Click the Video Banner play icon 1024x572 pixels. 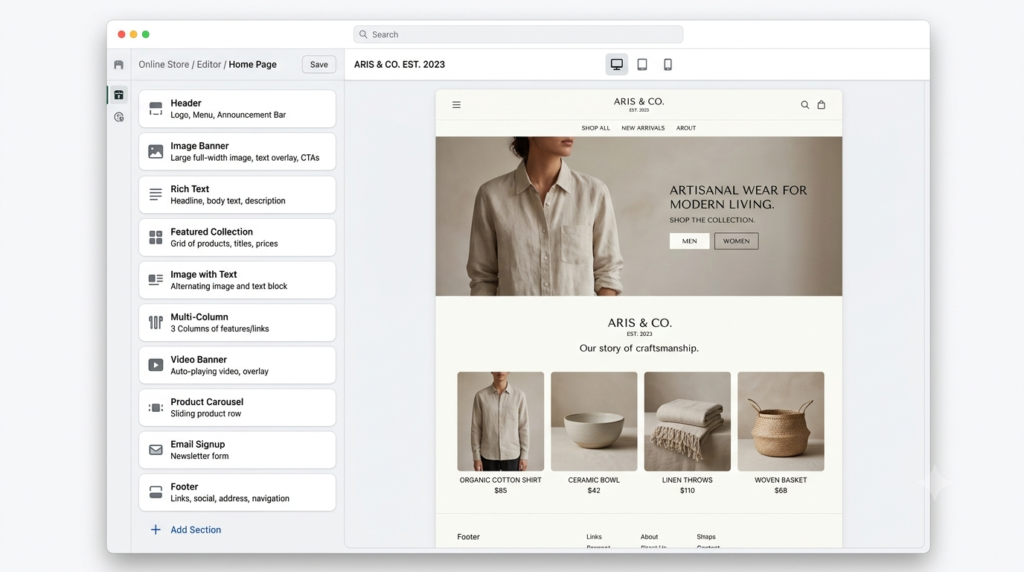(155, 365)
